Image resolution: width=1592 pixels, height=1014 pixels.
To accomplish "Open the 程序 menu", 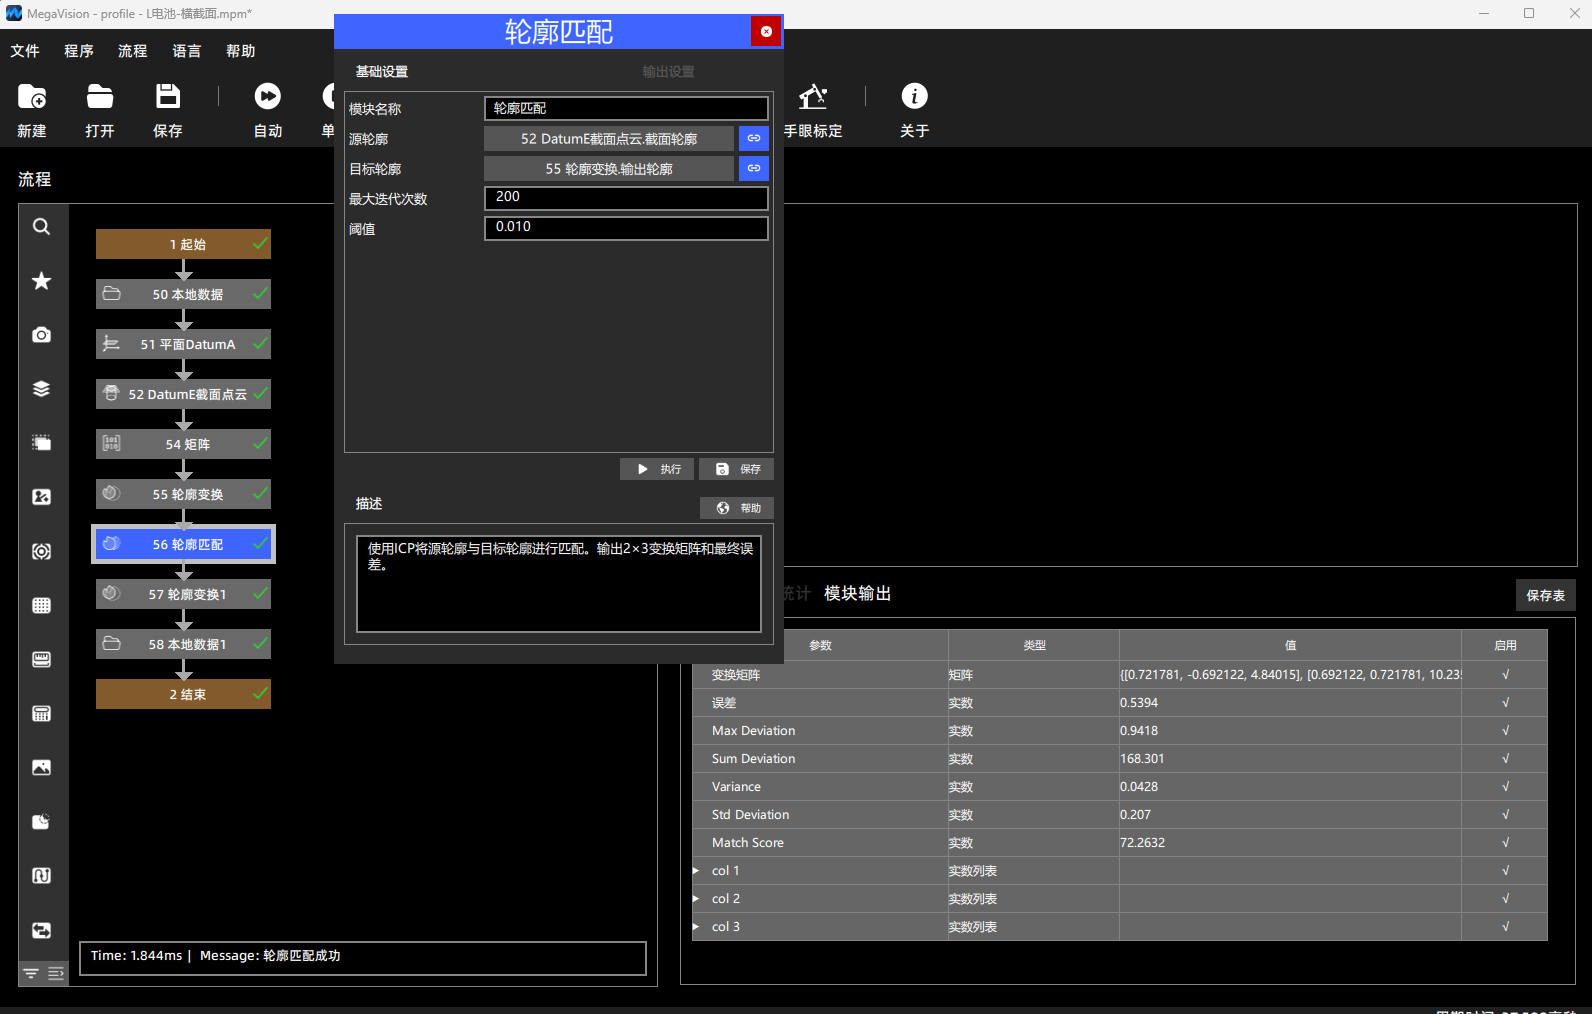I will (x=79, y=51).
